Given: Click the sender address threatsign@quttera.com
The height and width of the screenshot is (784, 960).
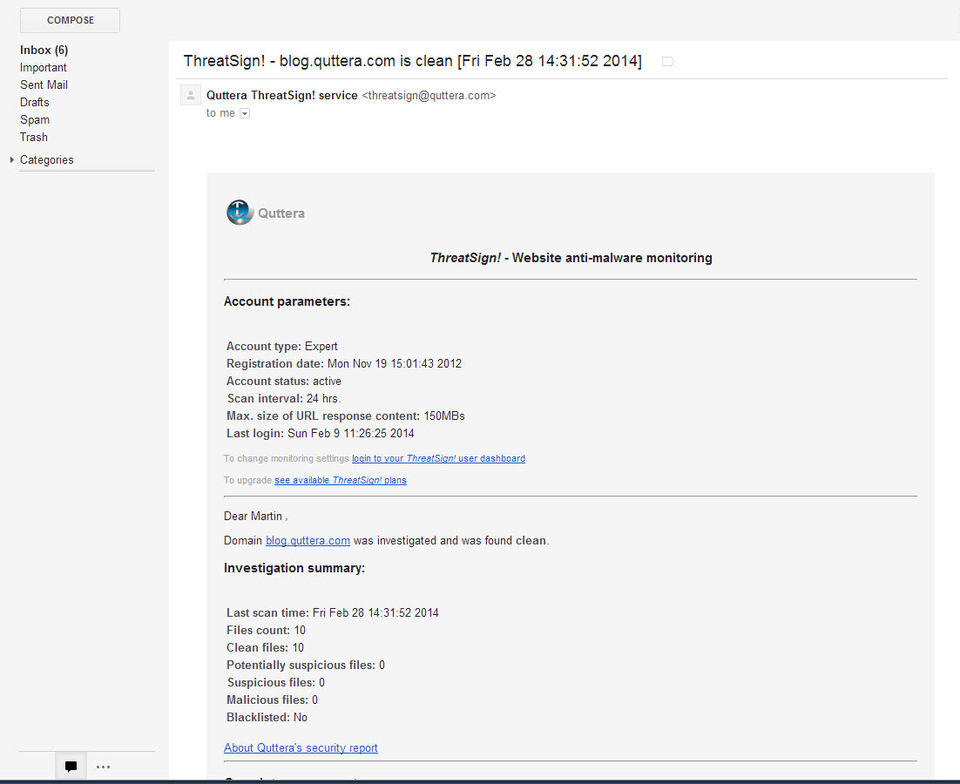Looking at the screenshot, I should [429, 95].
